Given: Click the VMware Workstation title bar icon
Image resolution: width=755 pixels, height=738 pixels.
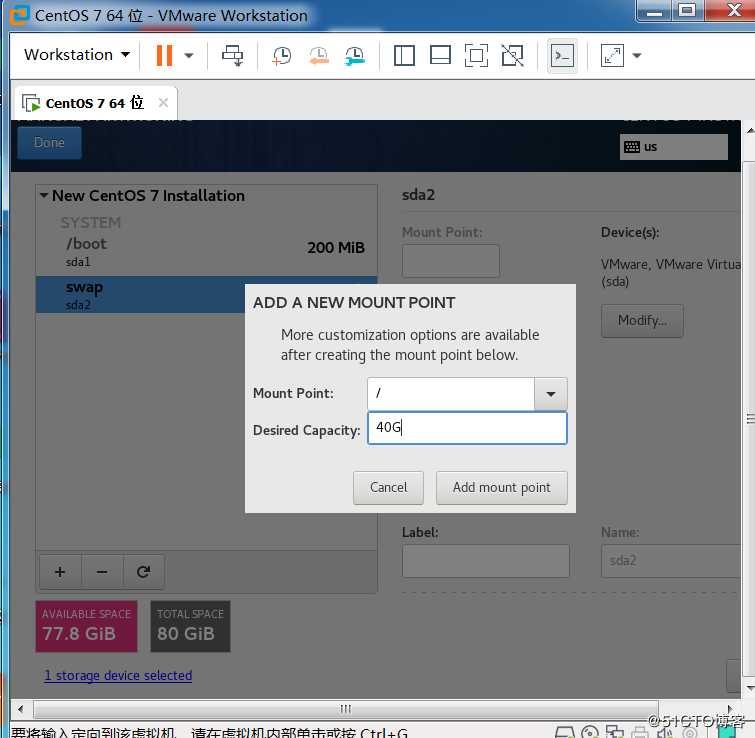Looking at the screenshot, I should point(19,15).
